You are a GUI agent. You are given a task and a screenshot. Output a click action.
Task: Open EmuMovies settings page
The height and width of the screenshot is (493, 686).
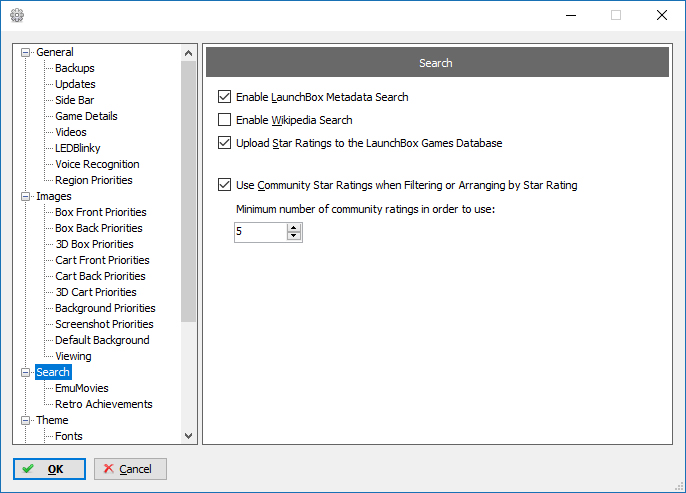click(82, 388)
